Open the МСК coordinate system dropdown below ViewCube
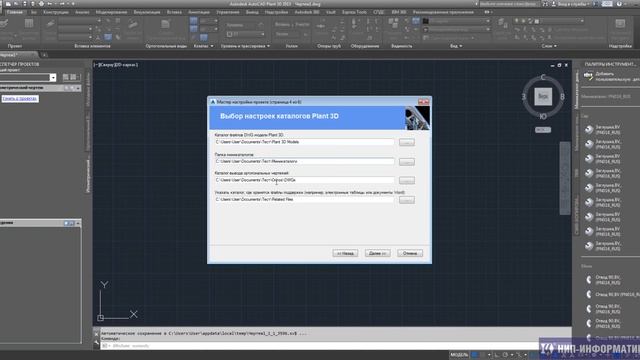 [543, 130]
